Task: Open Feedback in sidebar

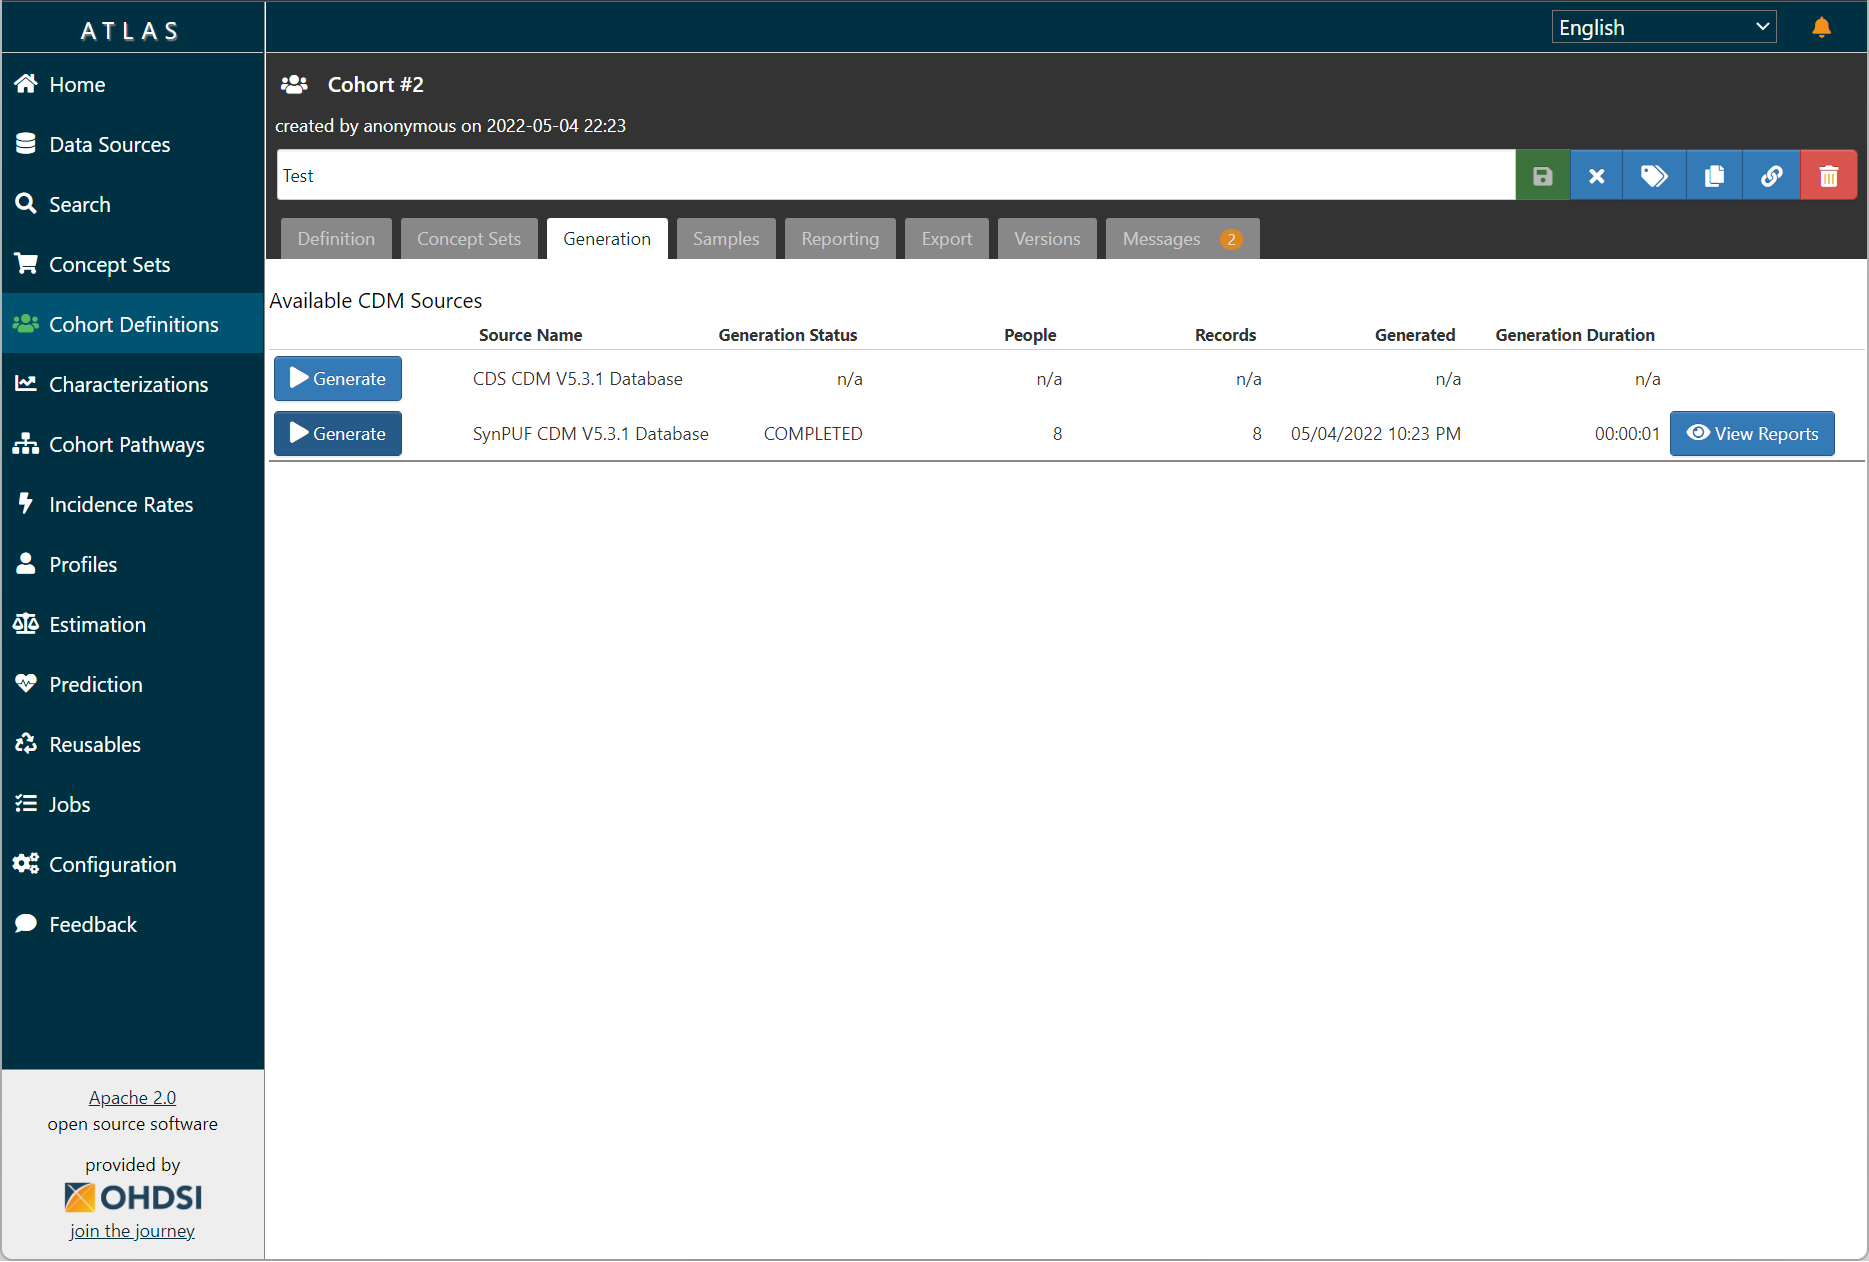Action: pyautogui.click(x=132, y=924)
